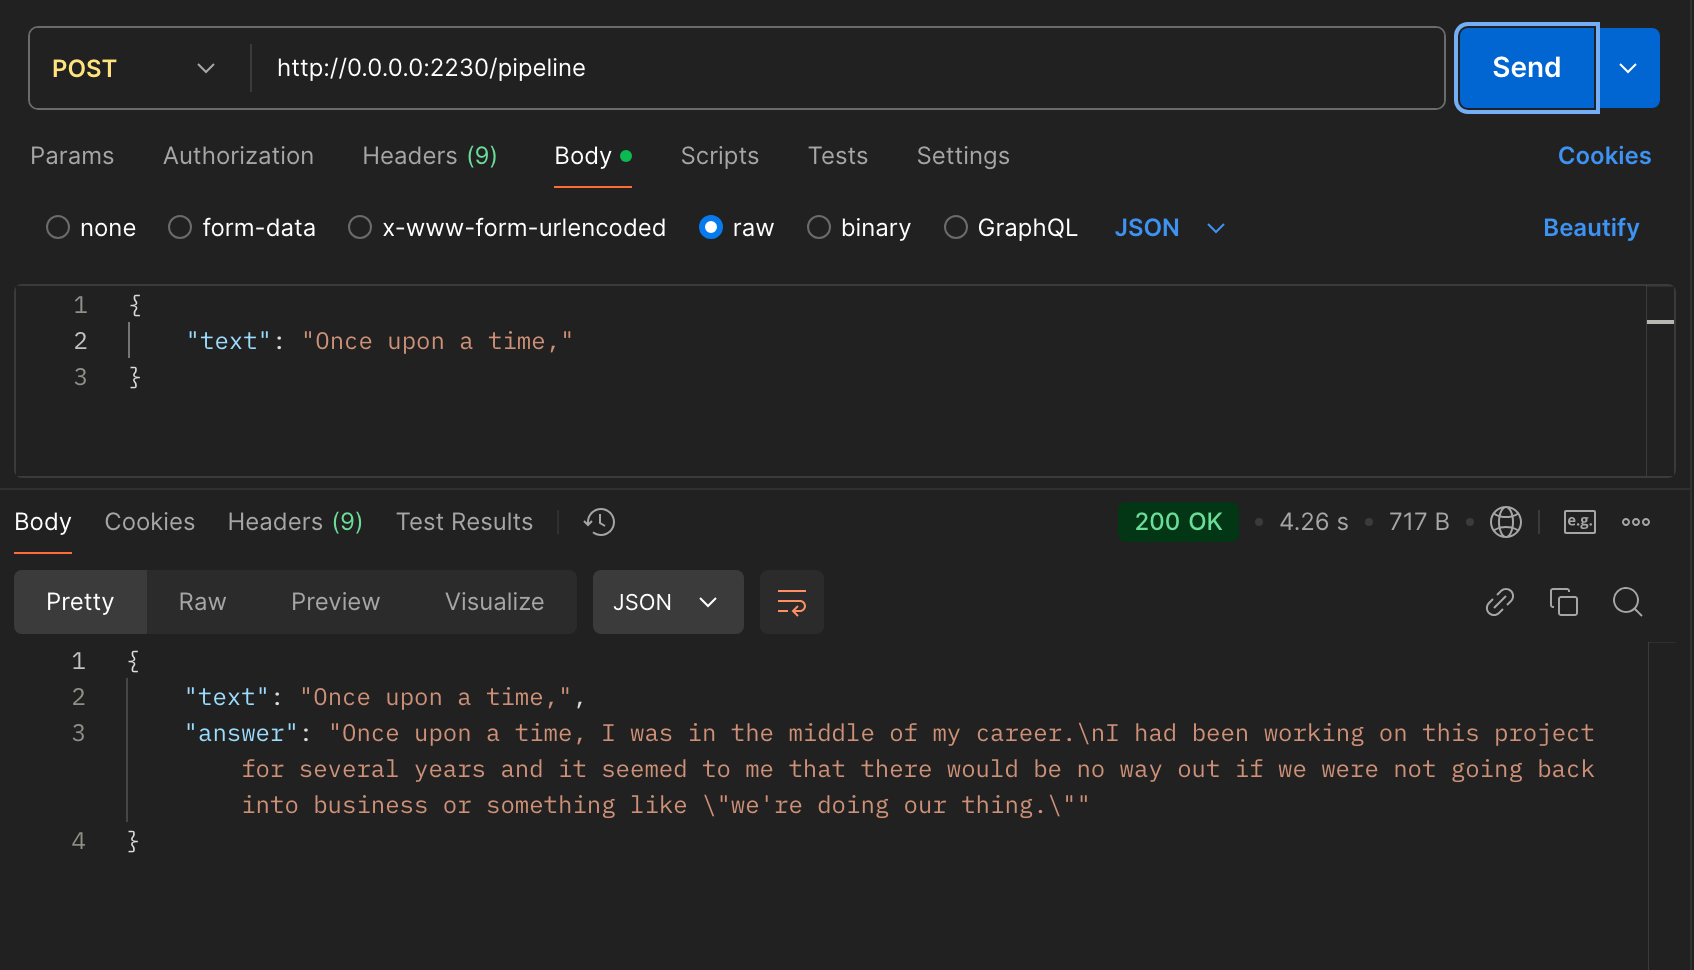Select the binary body radio button
The height and width of the screenshot is (970, 1694).
tap(819, 228)
